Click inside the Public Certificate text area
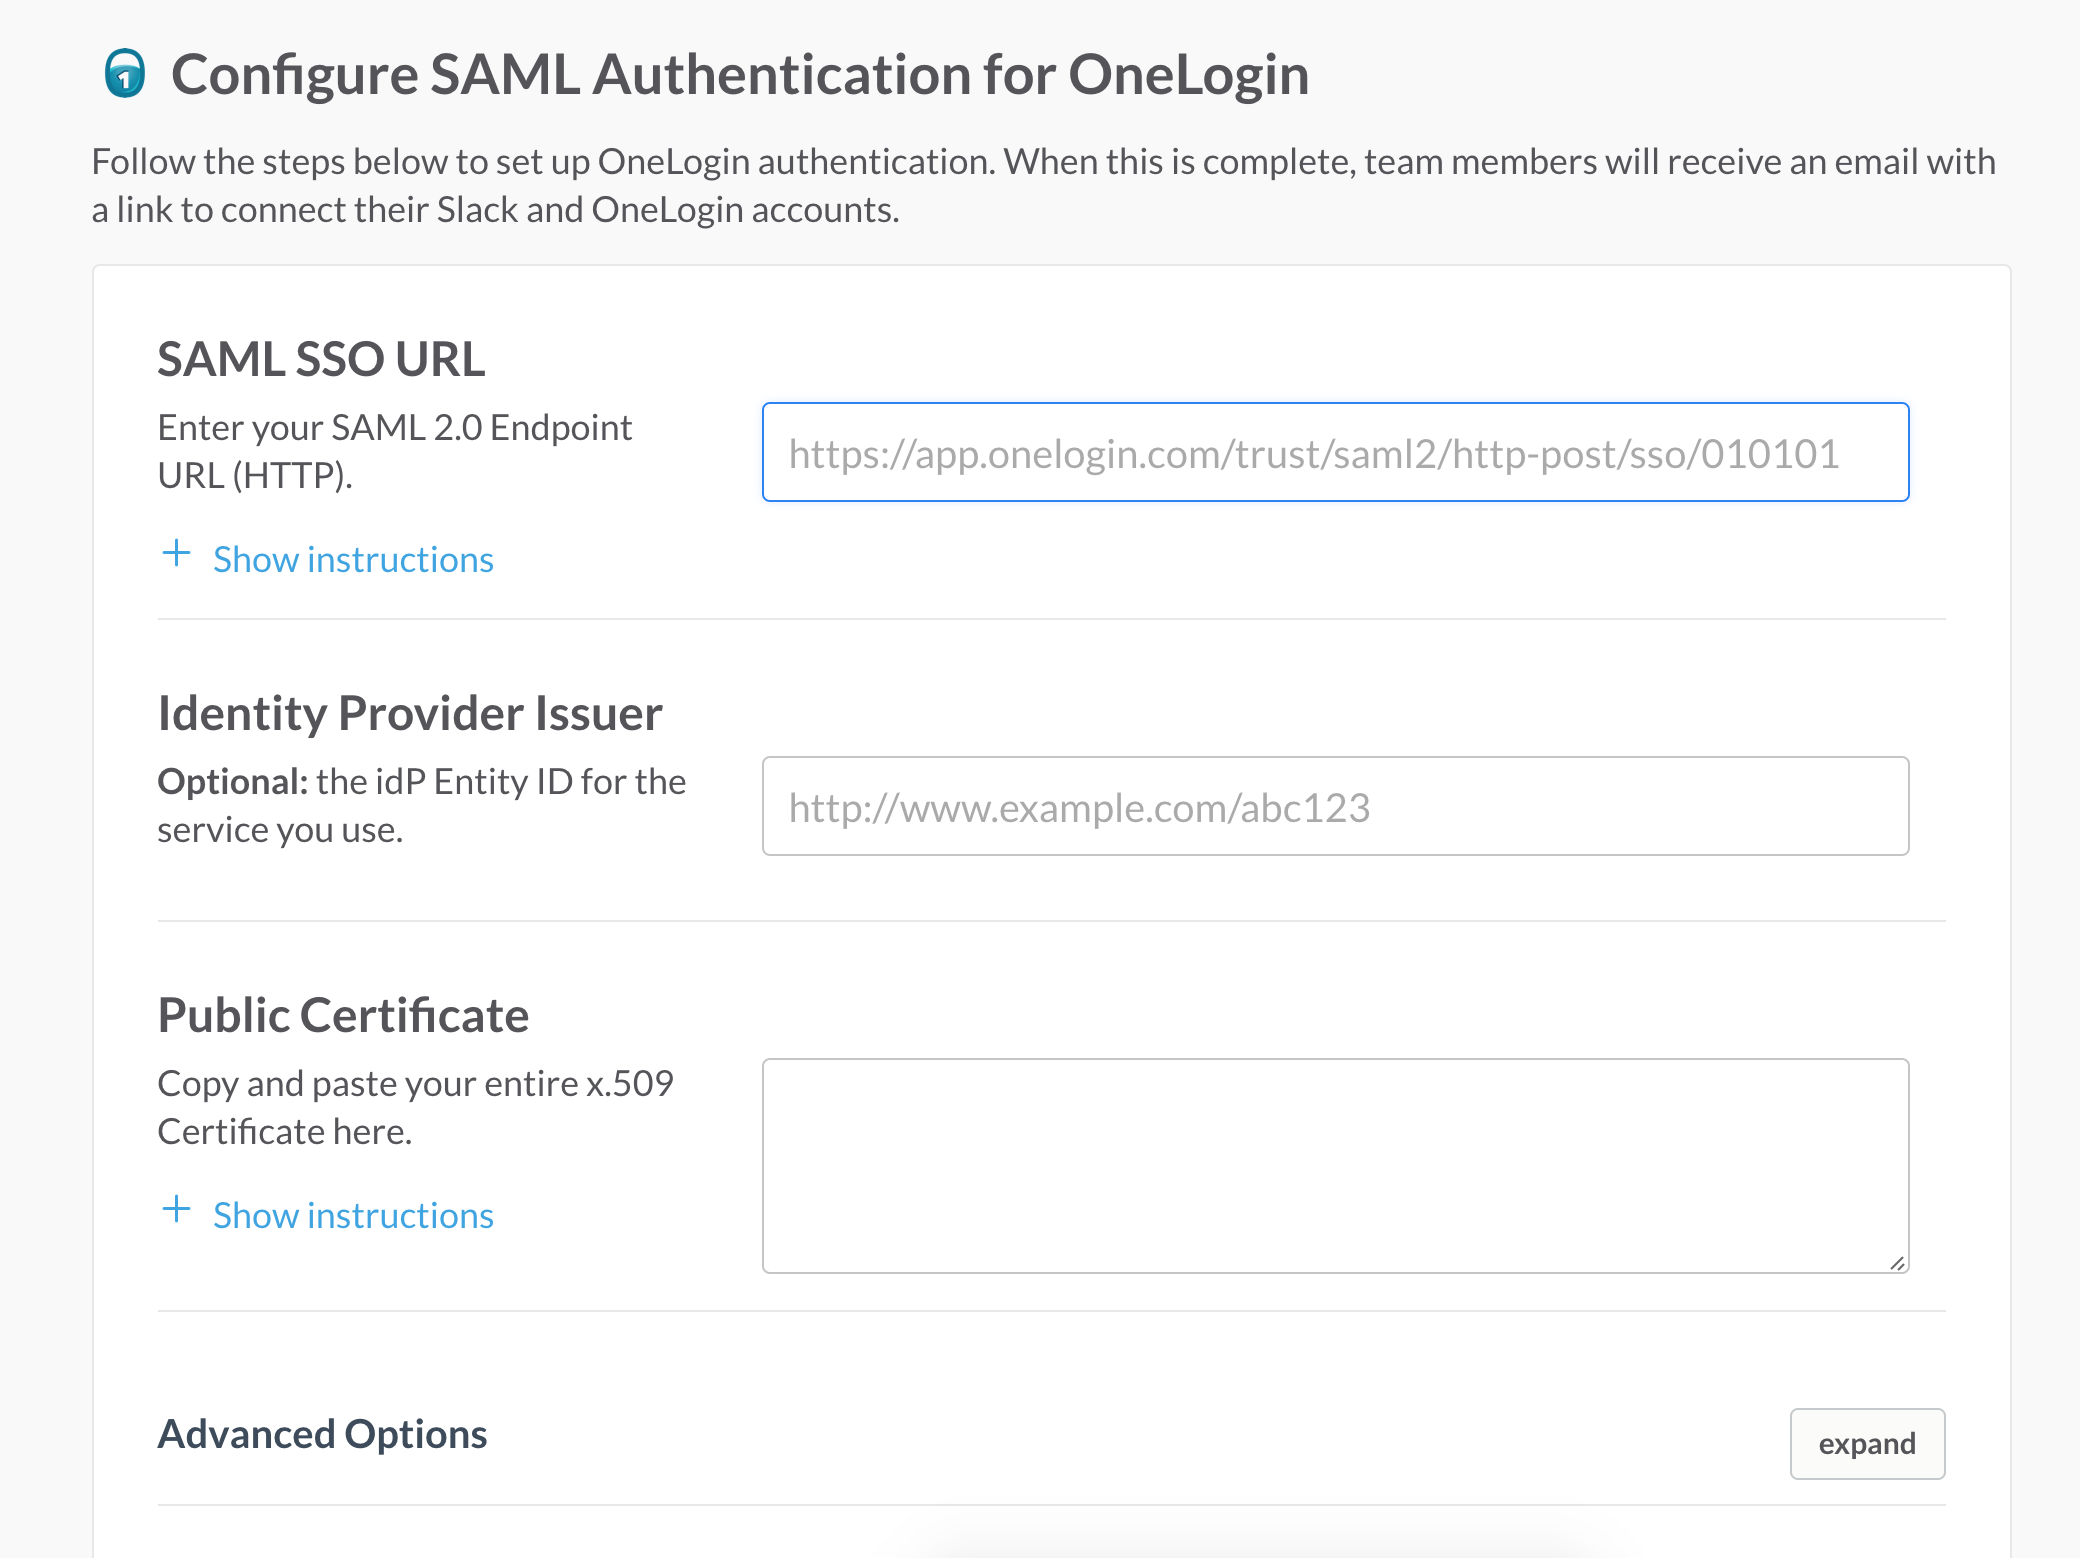 pos(1335,1166)
